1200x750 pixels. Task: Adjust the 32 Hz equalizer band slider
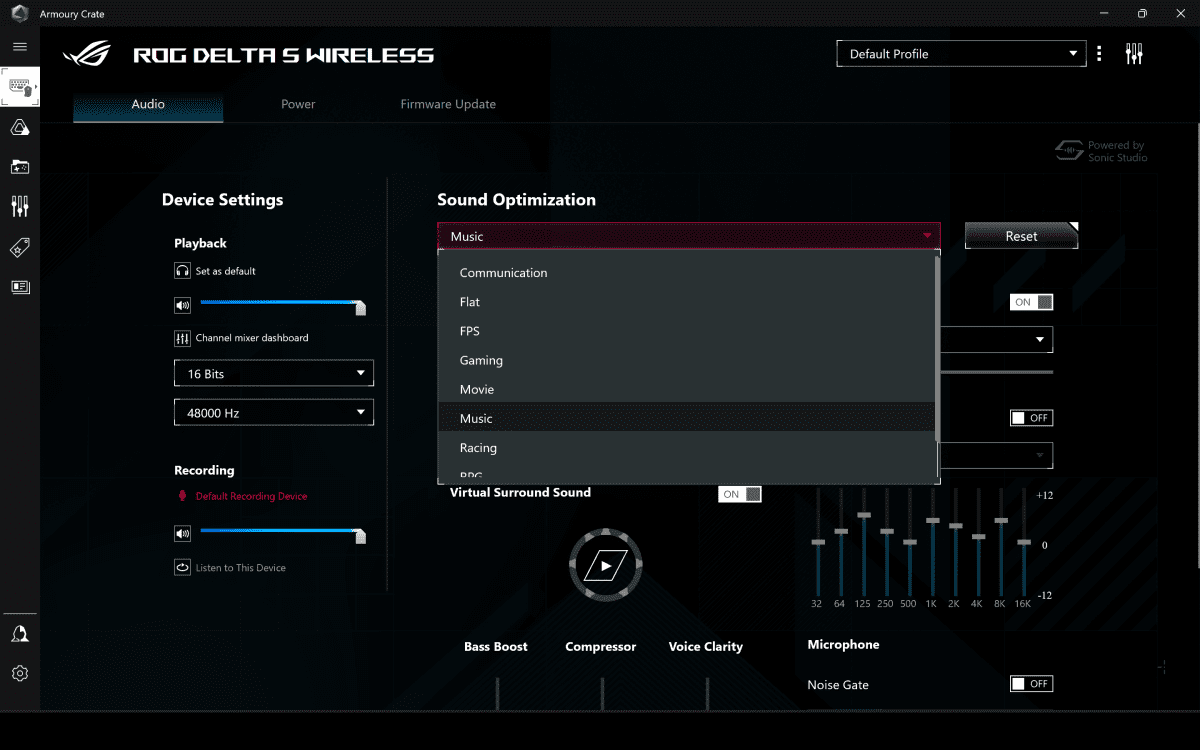[818, 542]
